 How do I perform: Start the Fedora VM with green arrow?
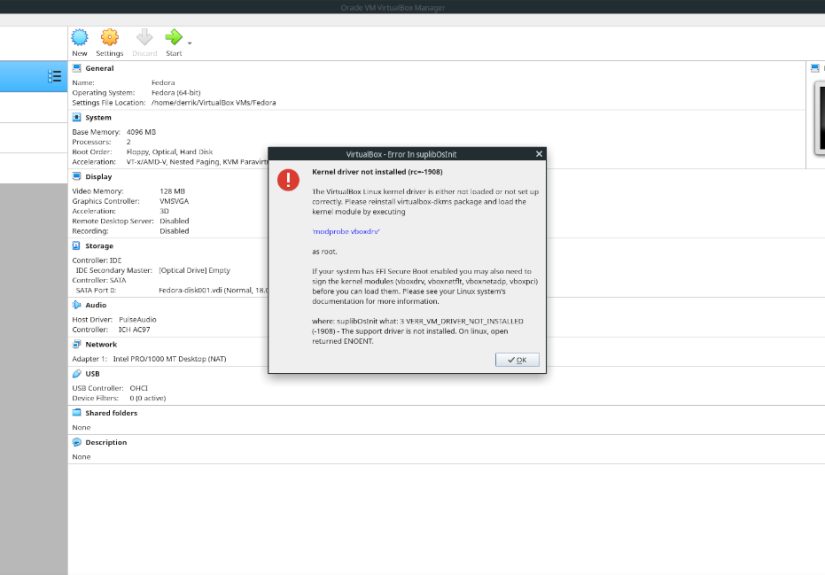[x=174, y=37]
